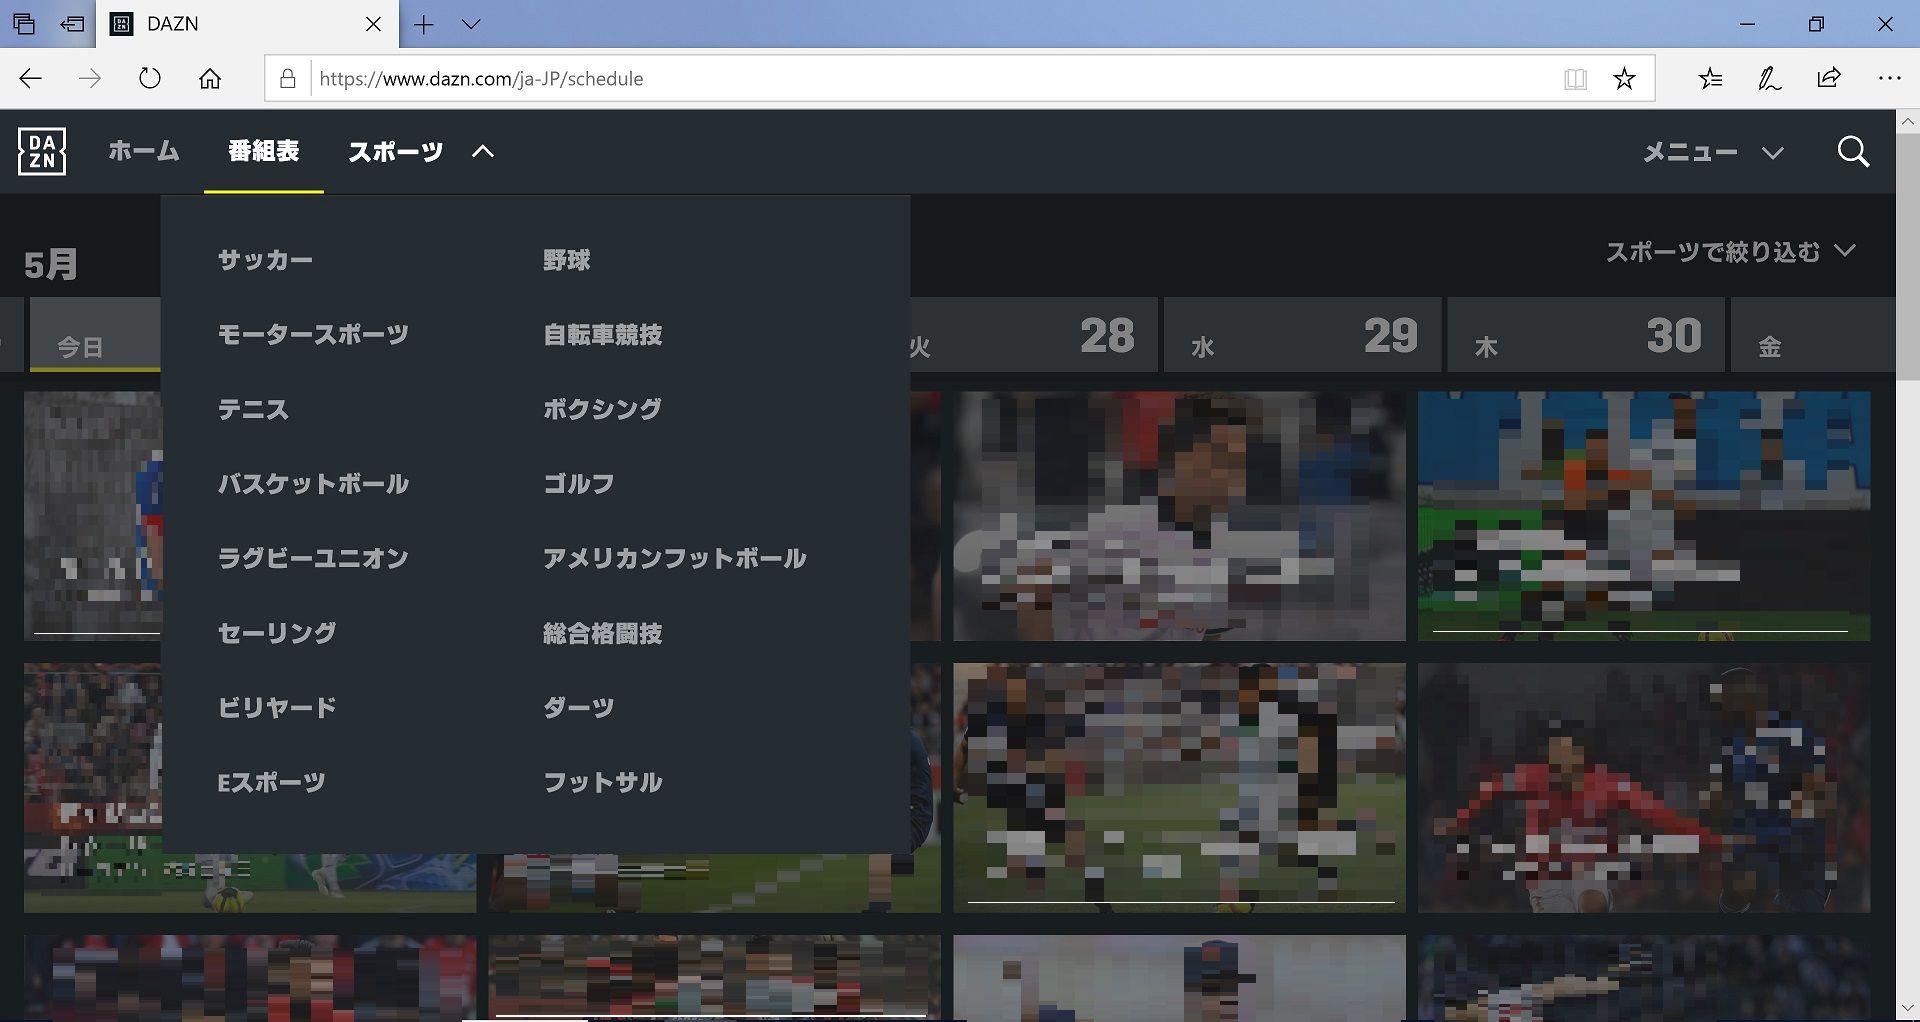This screenshot has width=1920, height=1022.
Task: Click scrollbar up arrow
Action: tap(1907, 121)
